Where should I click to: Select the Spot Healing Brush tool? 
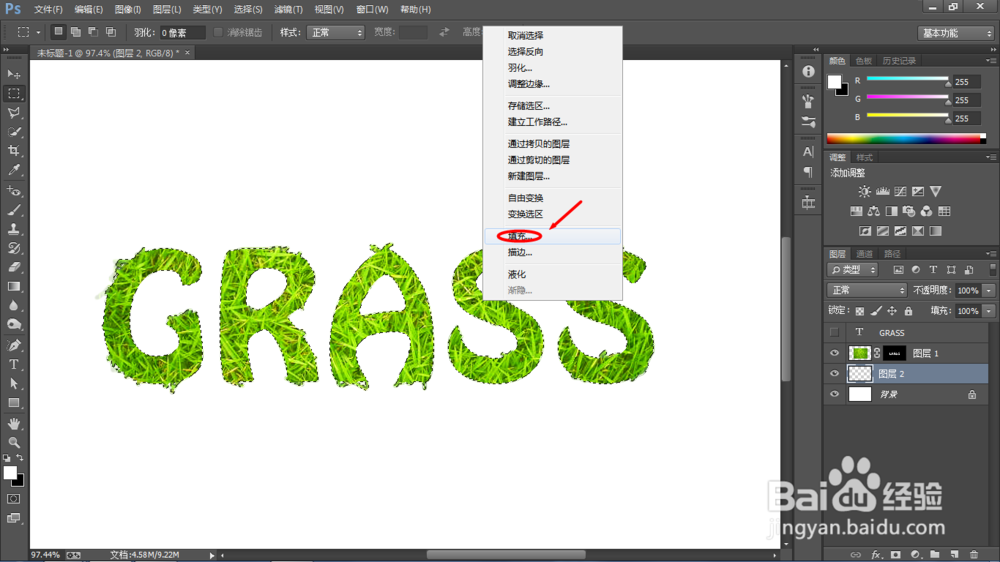click(13, 191)
